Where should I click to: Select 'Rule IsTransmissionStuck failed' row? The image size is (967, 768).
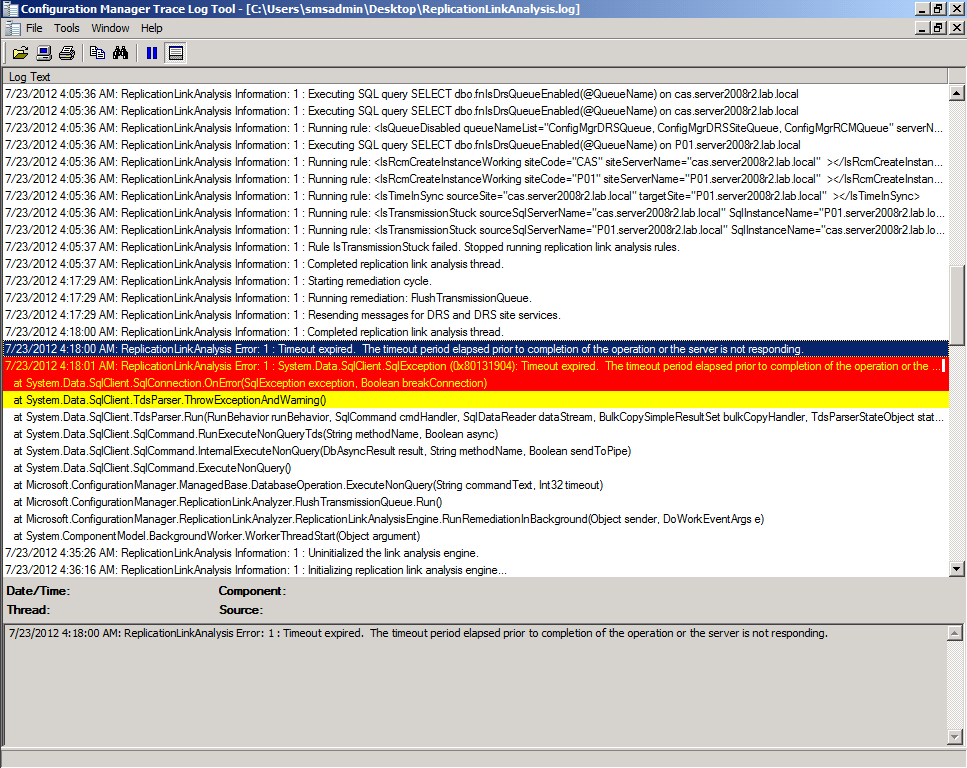tap(475, 247)
